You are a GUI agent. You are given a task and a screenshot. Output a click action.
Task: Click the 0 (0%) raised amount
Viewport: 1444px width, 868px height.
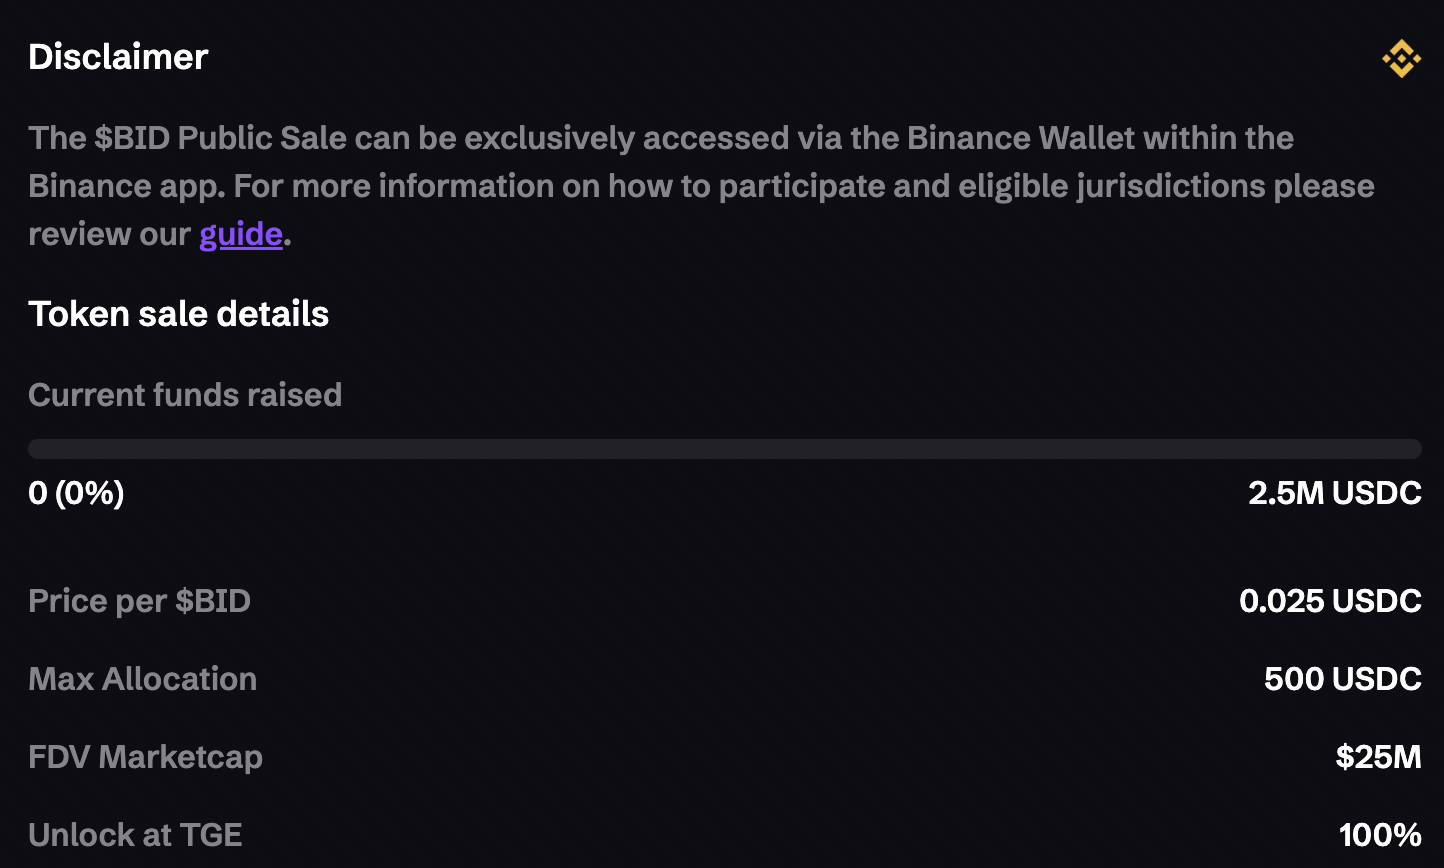tap(76, 493)
